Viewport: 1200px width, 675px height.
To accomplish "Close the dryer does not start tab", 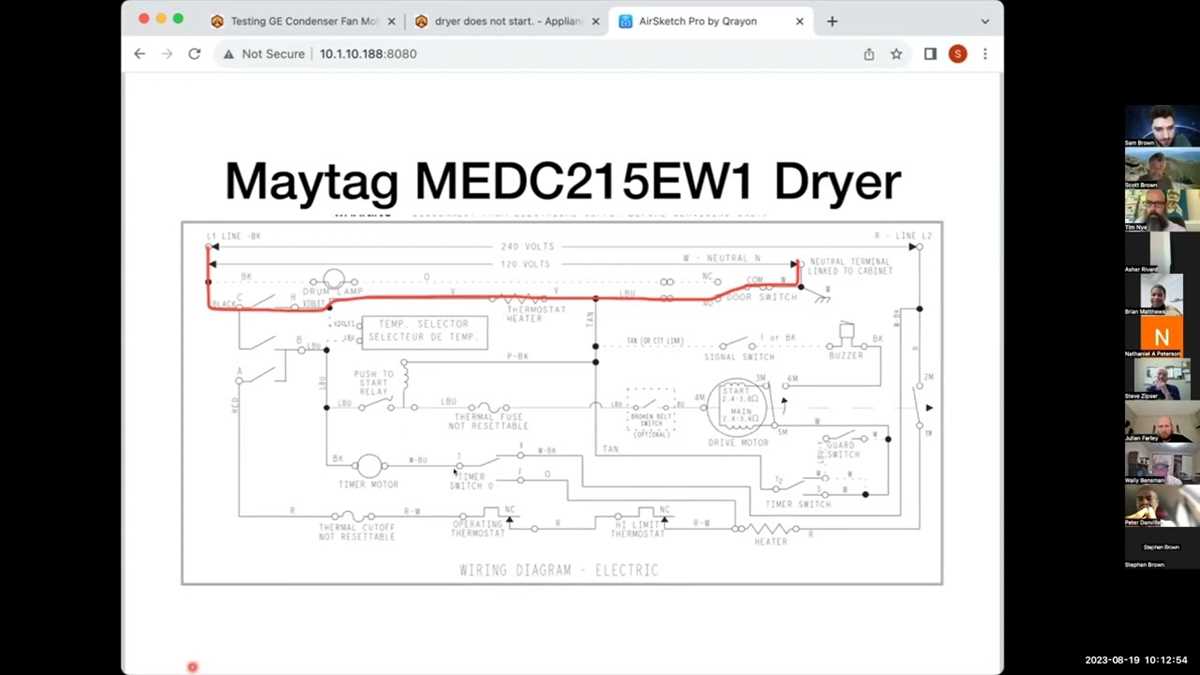I will click(596, 21).
